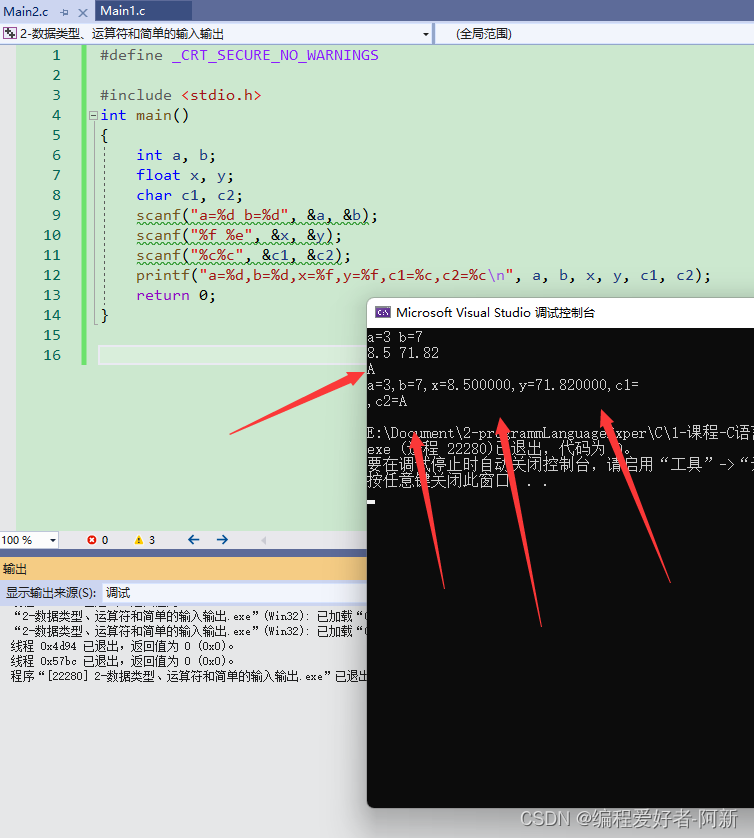Viewport: 754px width, 838px height.
Task: Click console output line c2=A
Action: (387, 401)
